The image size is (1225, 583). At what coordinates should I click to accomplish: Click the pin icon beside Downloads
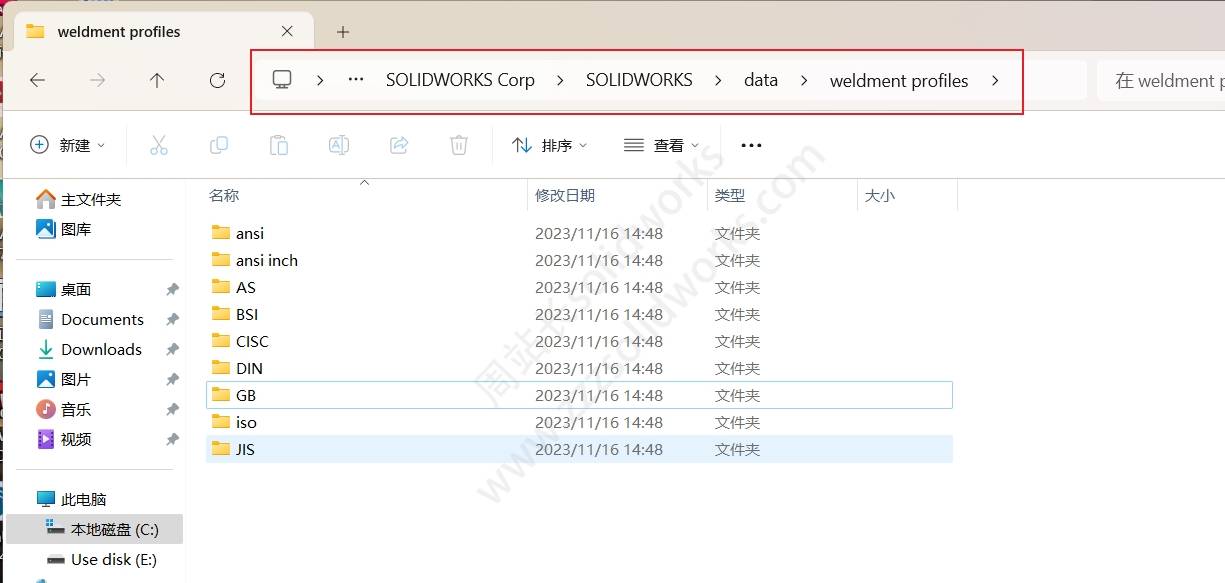tap(172, 349)
